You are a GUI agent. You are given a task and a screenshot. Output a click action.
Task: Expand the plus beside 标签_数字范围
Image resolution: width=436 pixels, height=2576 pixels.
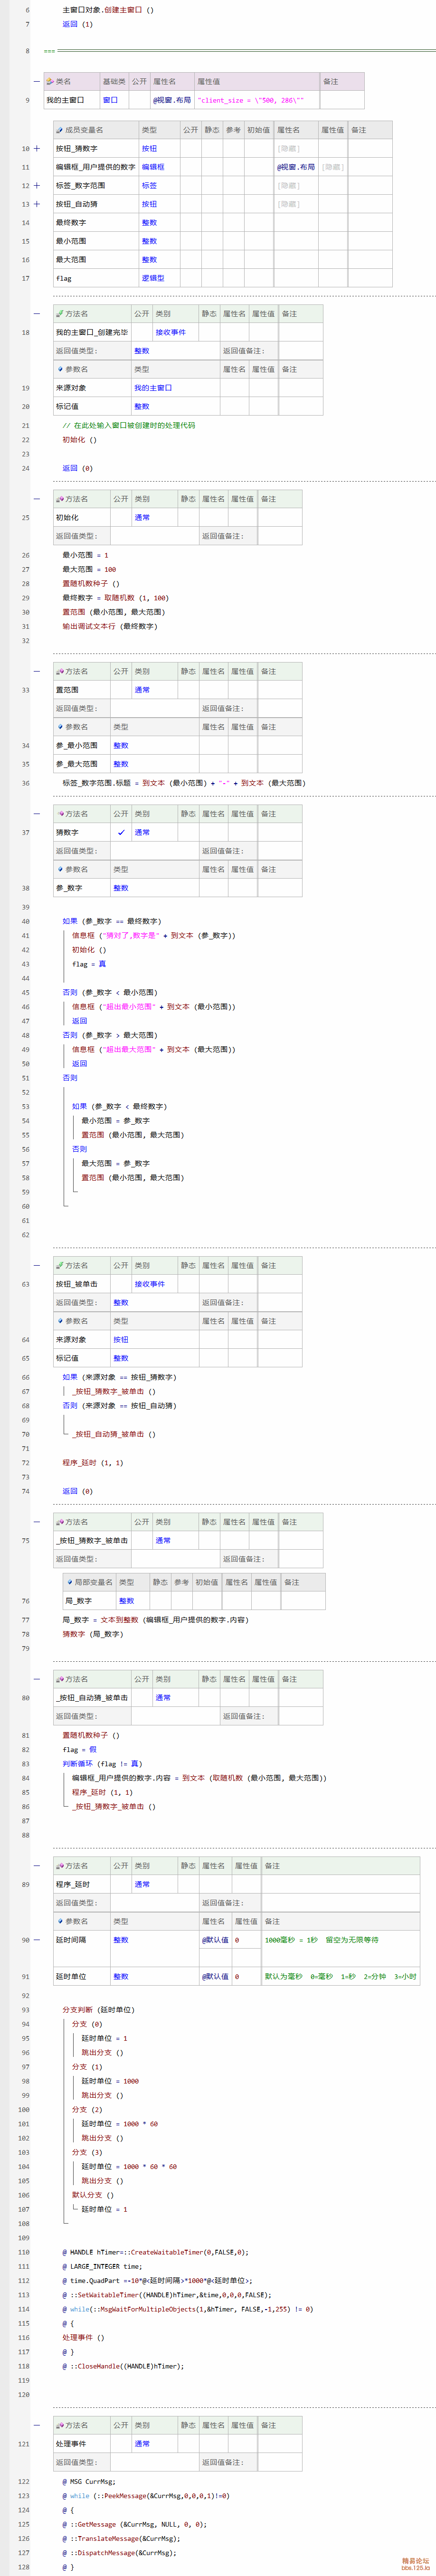[37, 185]
